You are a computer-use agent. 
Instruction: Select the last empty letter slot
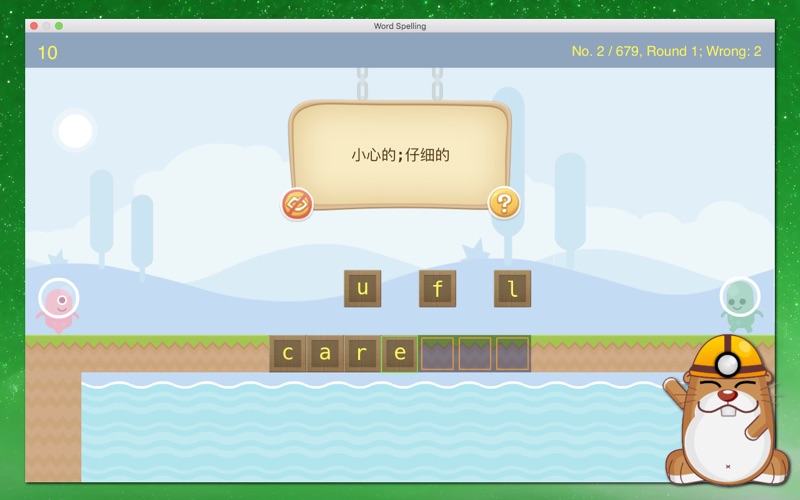tap(512, 354)
